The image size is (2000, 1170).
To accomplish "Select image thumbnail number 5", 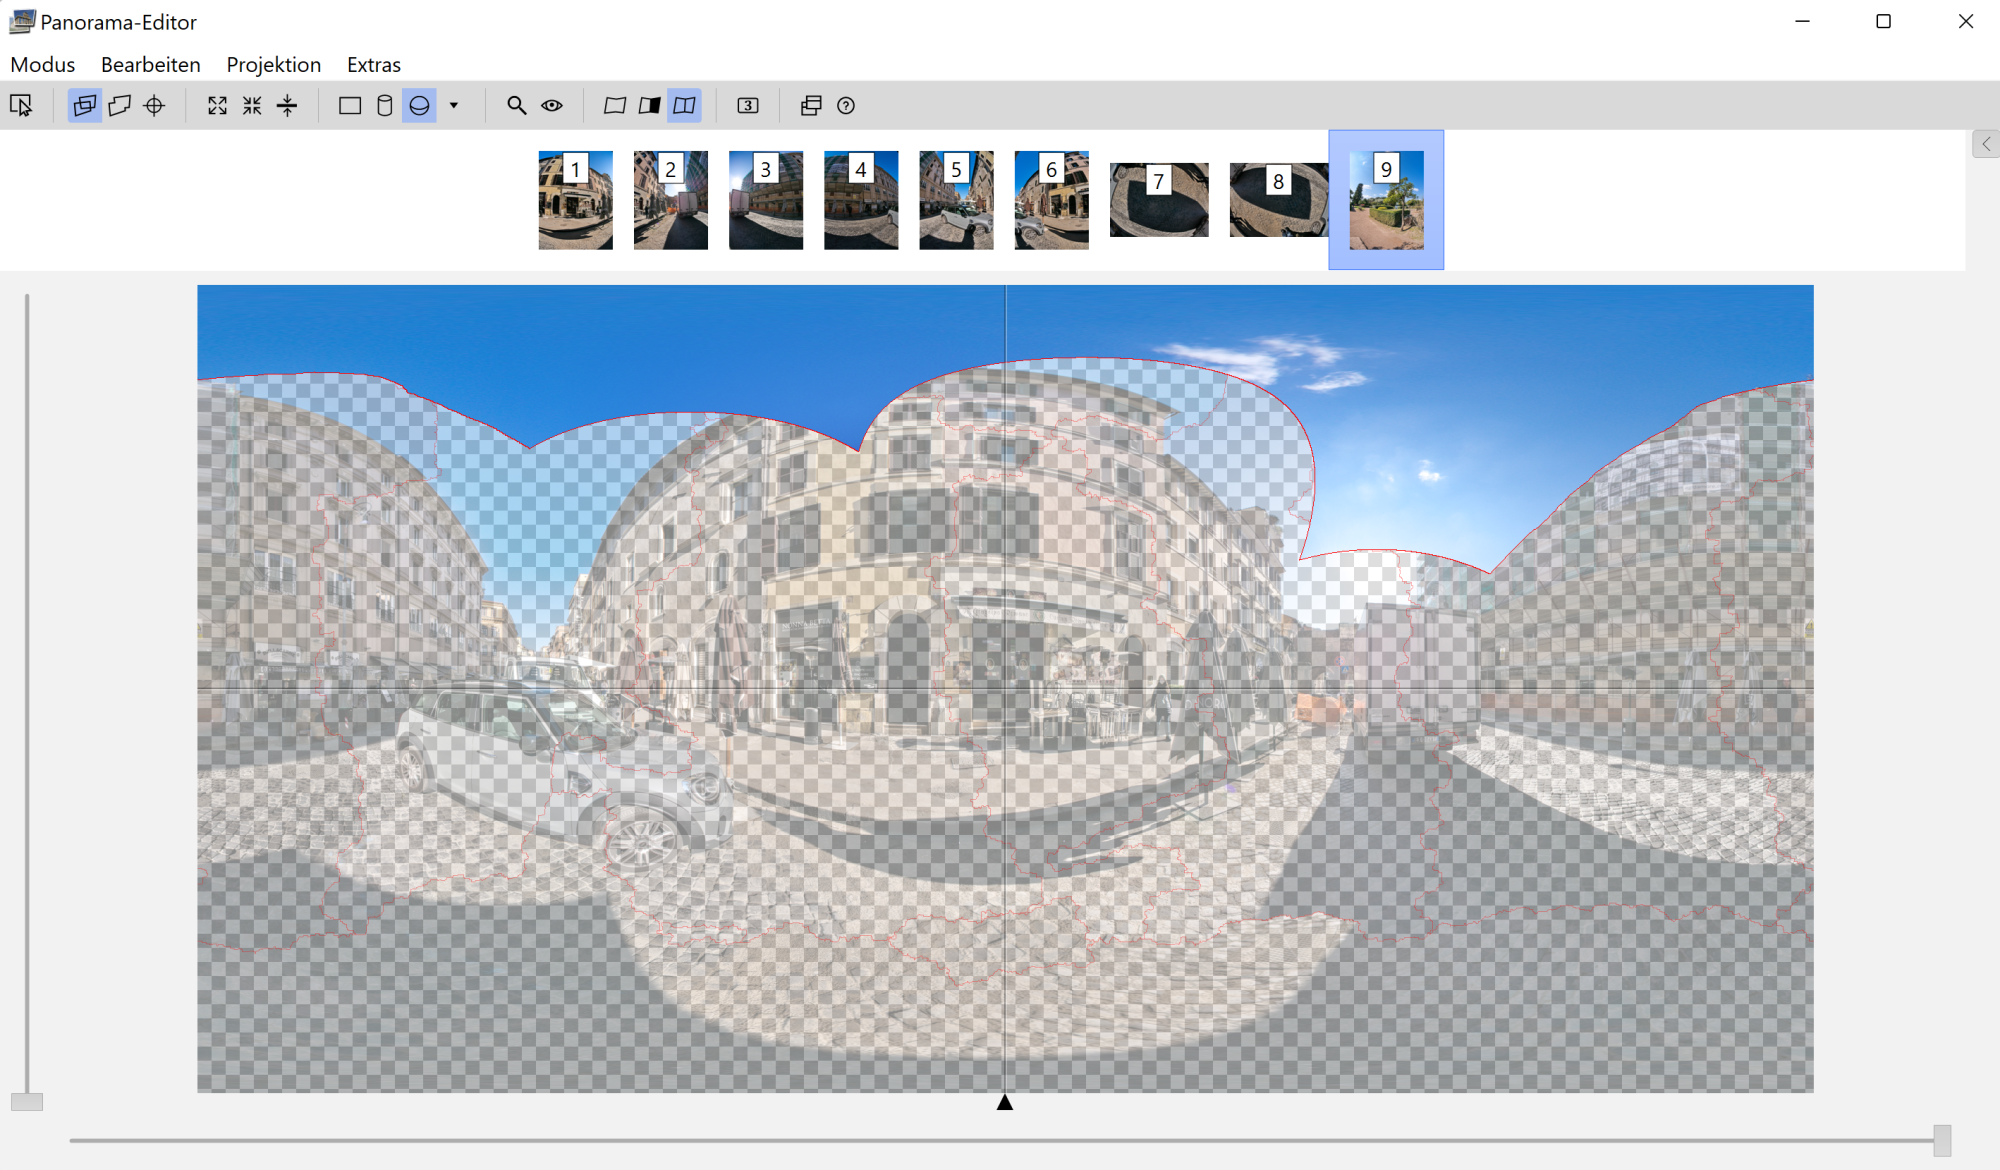I will point(956,199).
